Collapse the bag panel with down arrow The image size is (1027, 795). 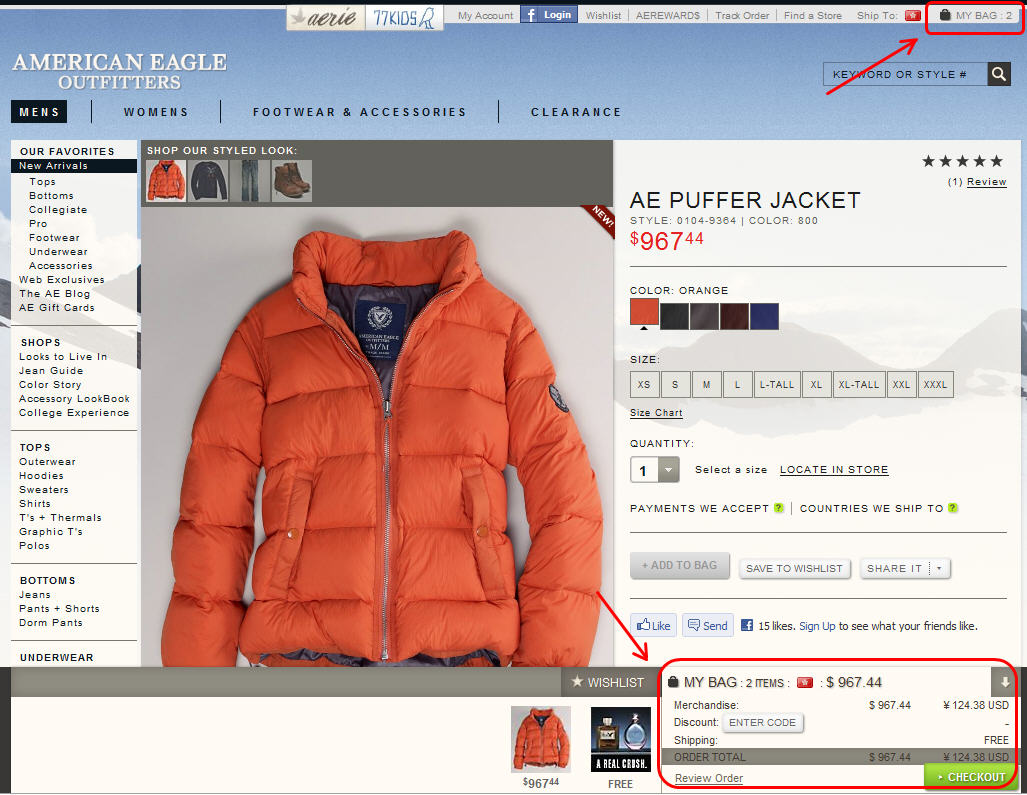(x=1003, y=682)
